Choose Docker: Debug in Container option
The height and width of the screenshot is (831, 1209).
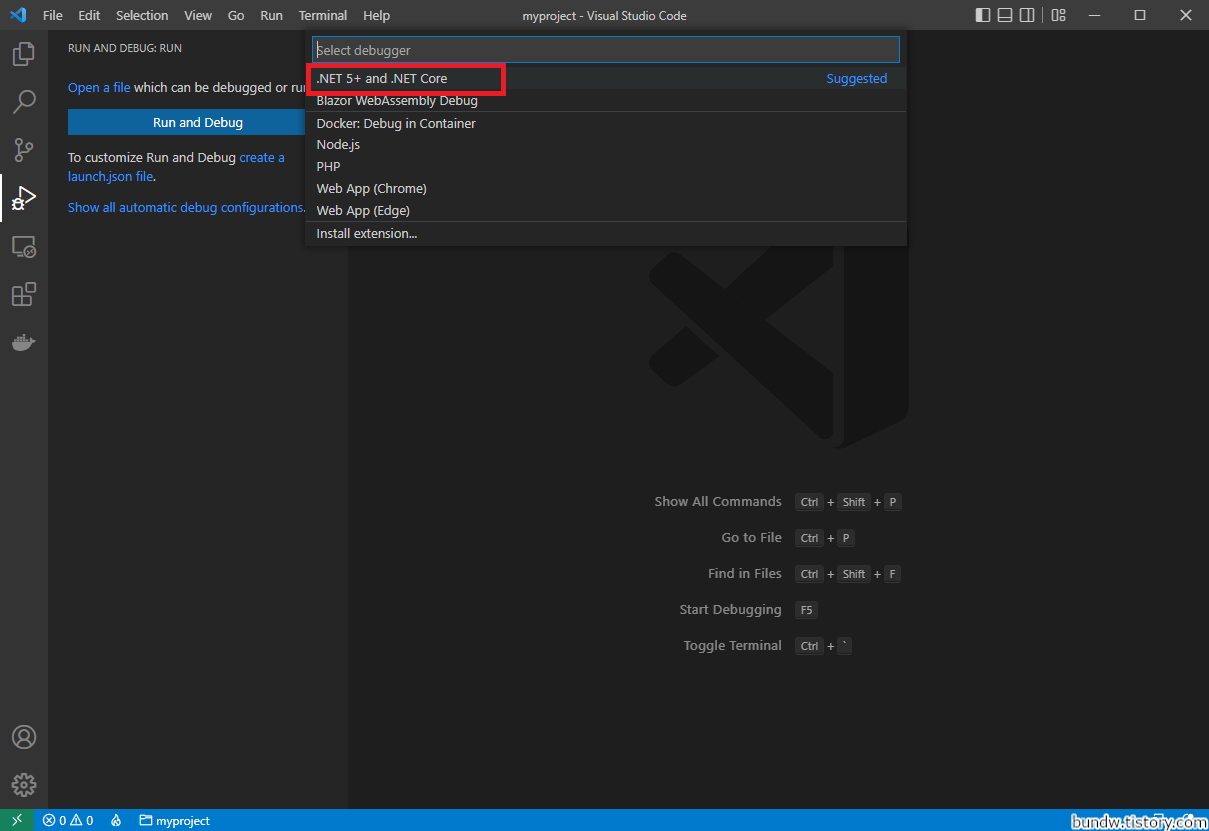click(606, 123)
